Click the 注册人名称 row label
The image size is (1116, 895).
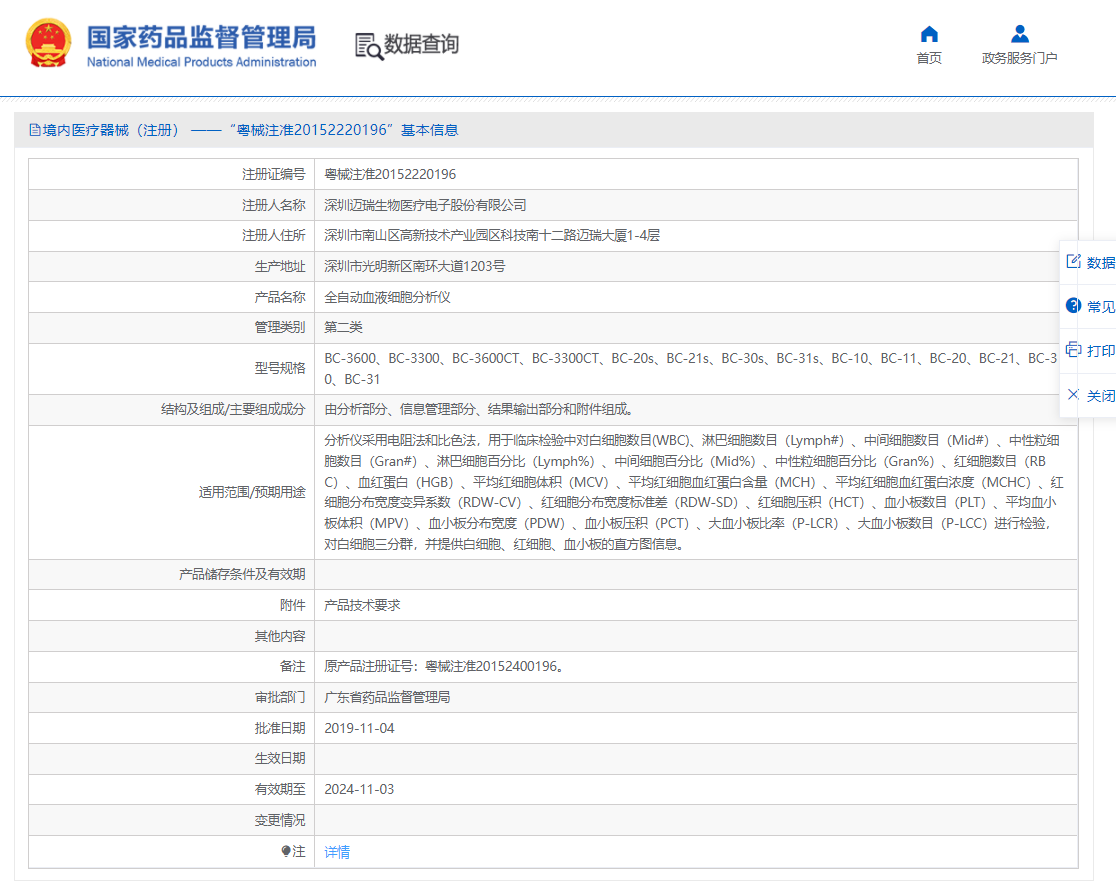pos(273,205)
